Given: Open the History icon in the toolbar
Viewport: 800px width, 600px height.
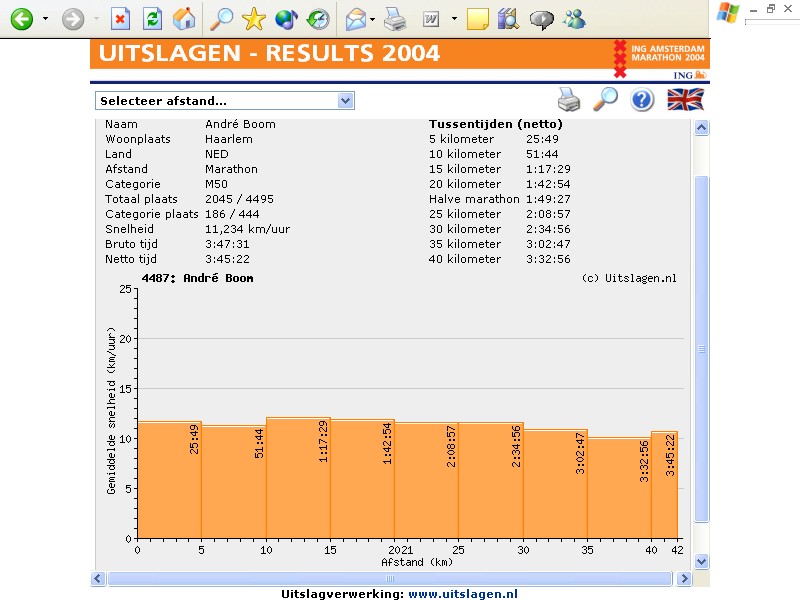Looking at the screenshot, I should tap(318, 18).
